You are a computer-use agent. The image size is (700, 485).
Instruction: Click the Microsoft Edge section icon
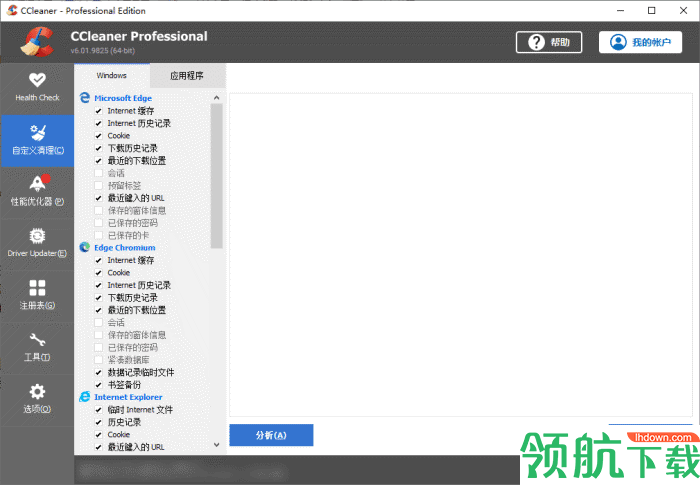(x=85, y=97)
